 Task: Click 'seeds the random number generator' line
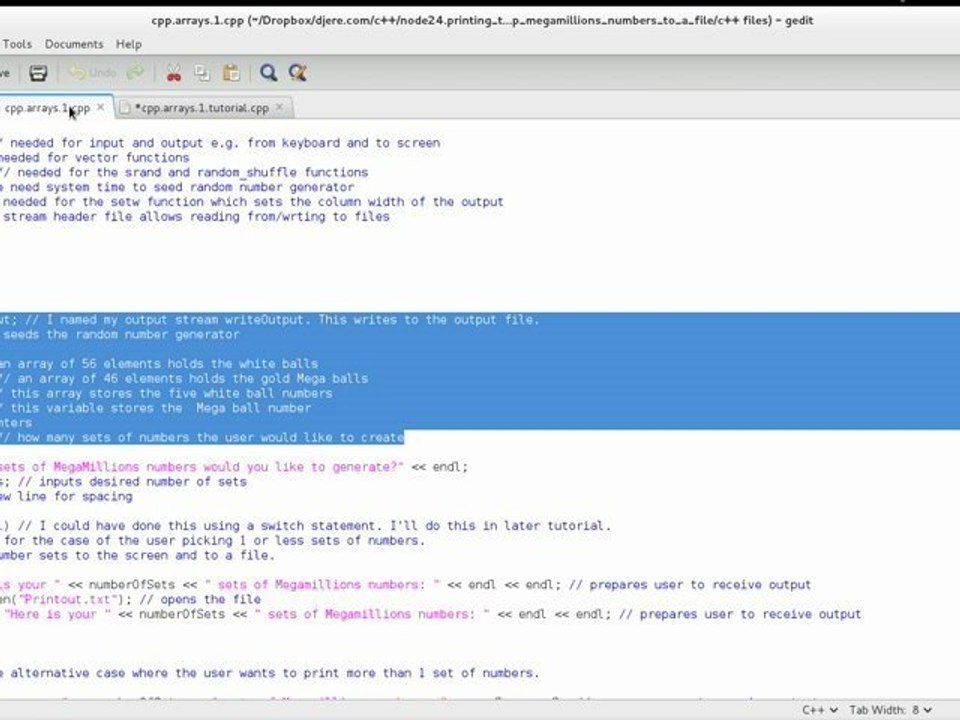click(x=120, y=334)
